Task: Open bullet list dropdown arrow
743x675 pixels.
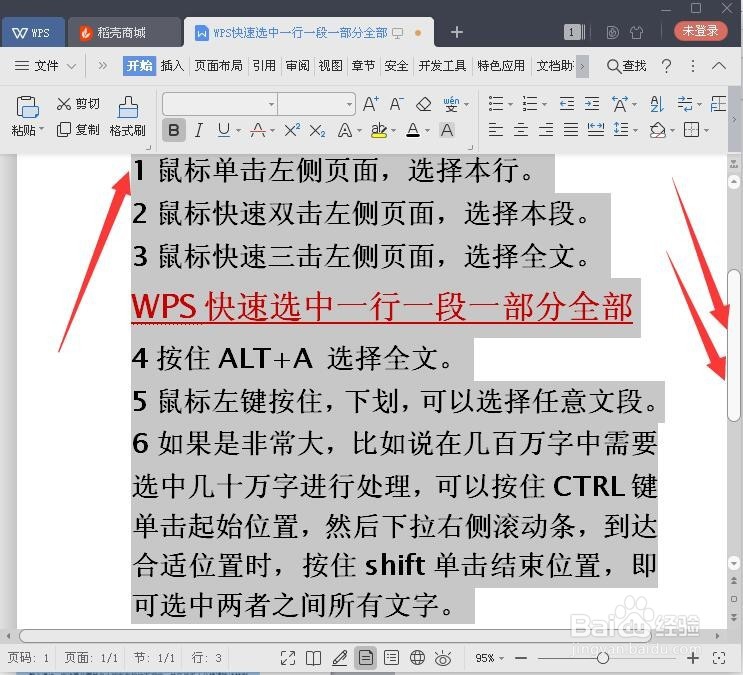Action: tap(510, 104)
